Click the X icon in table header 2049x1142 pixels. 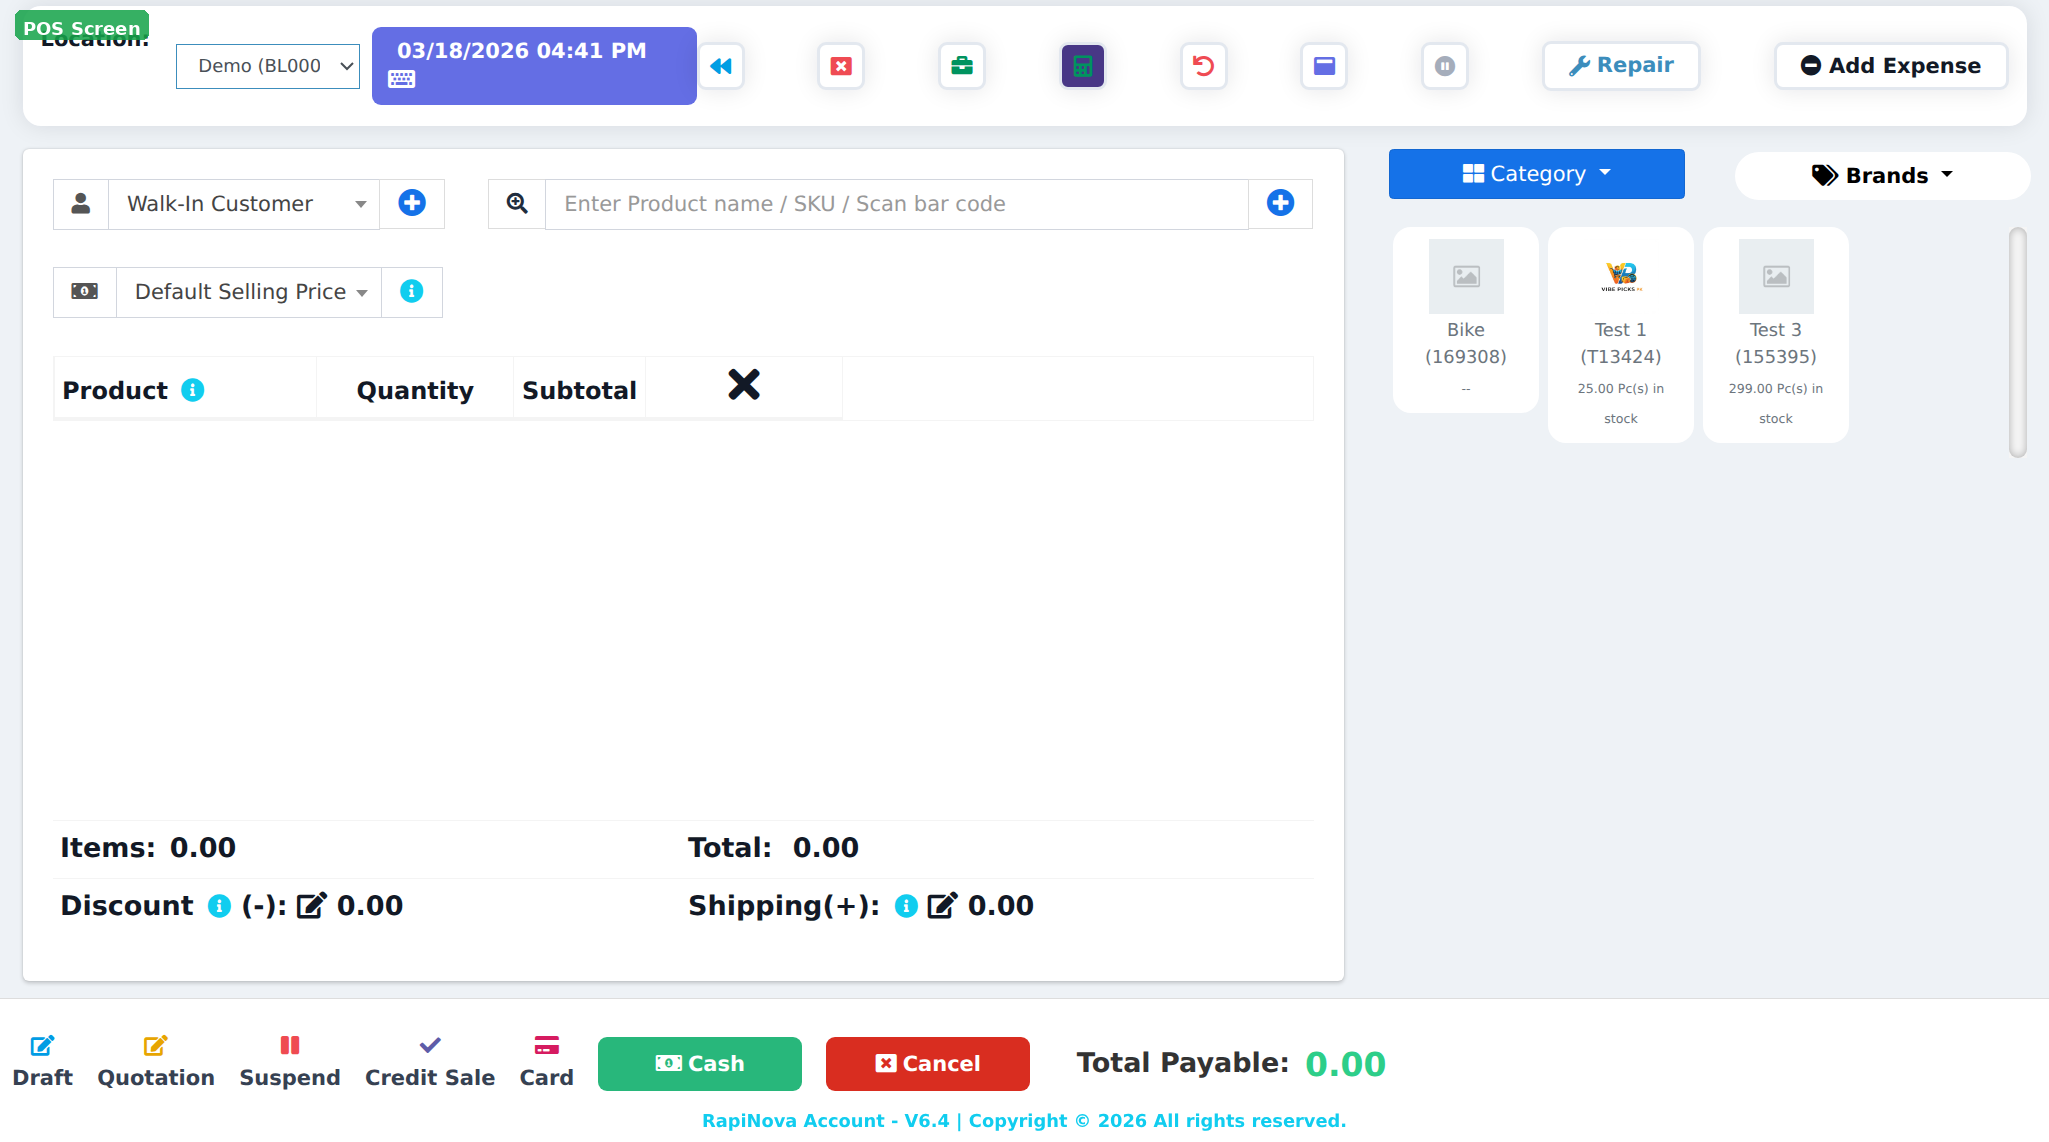(744, 384)
